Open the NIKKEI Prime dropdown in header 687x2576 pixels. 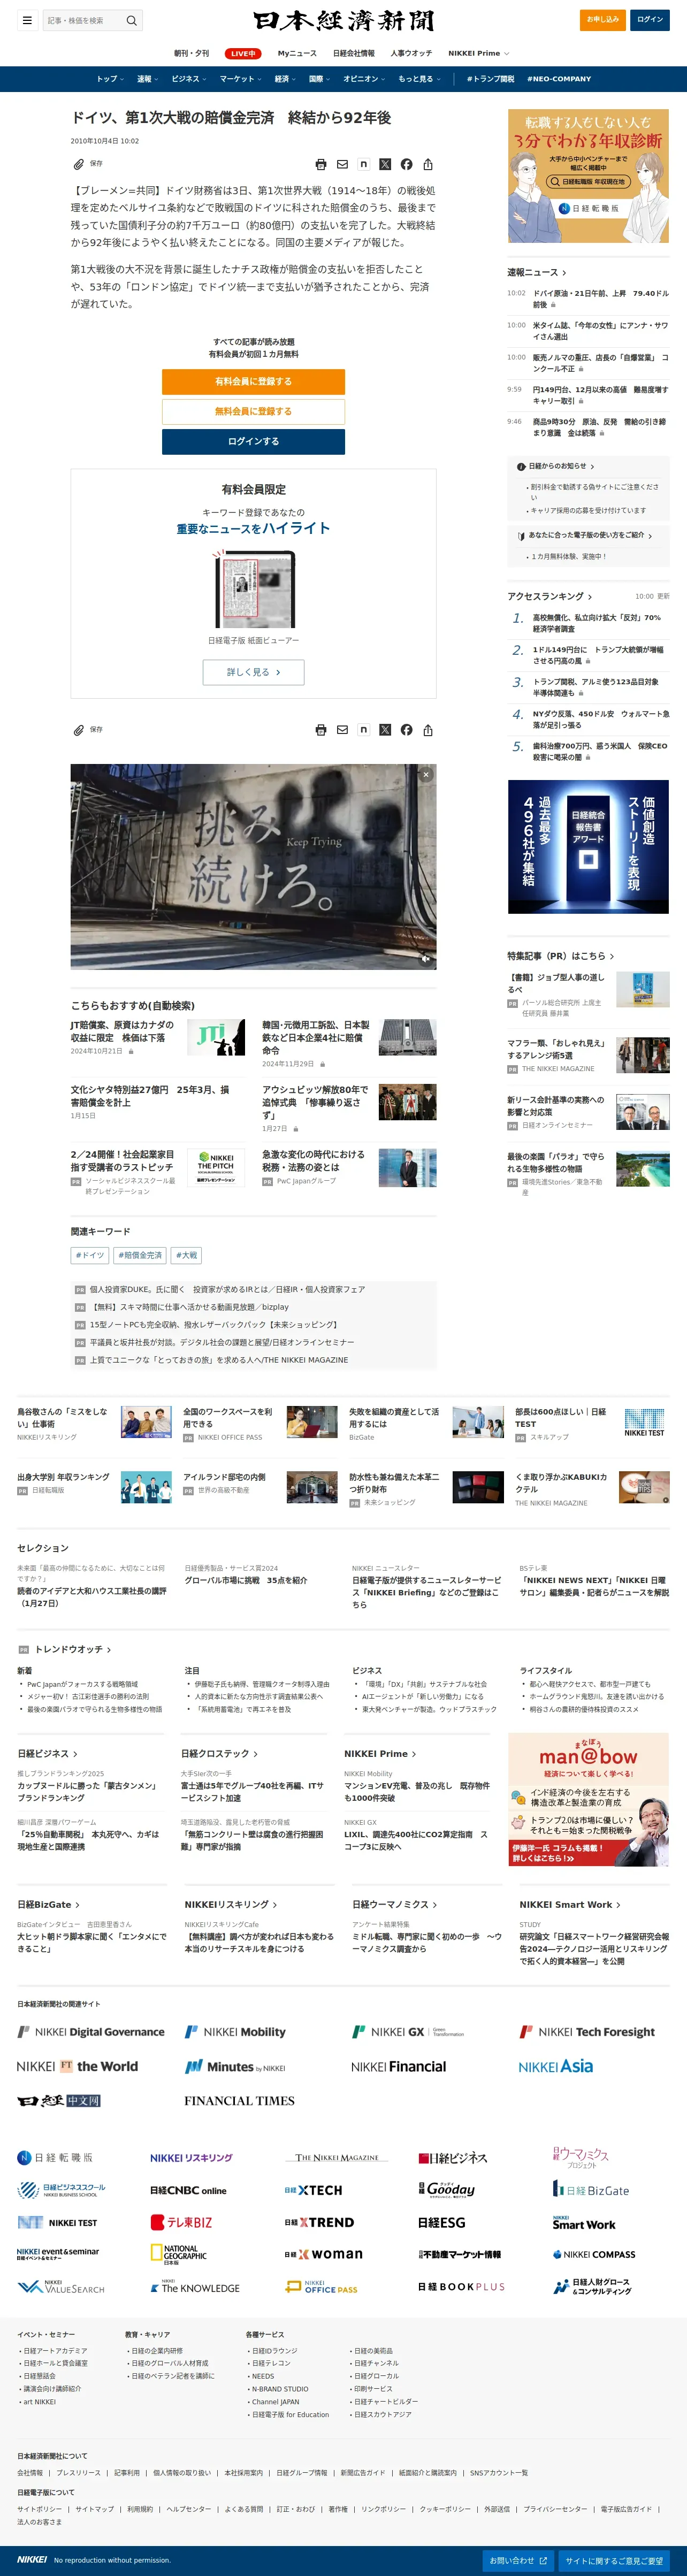point(478,53)
